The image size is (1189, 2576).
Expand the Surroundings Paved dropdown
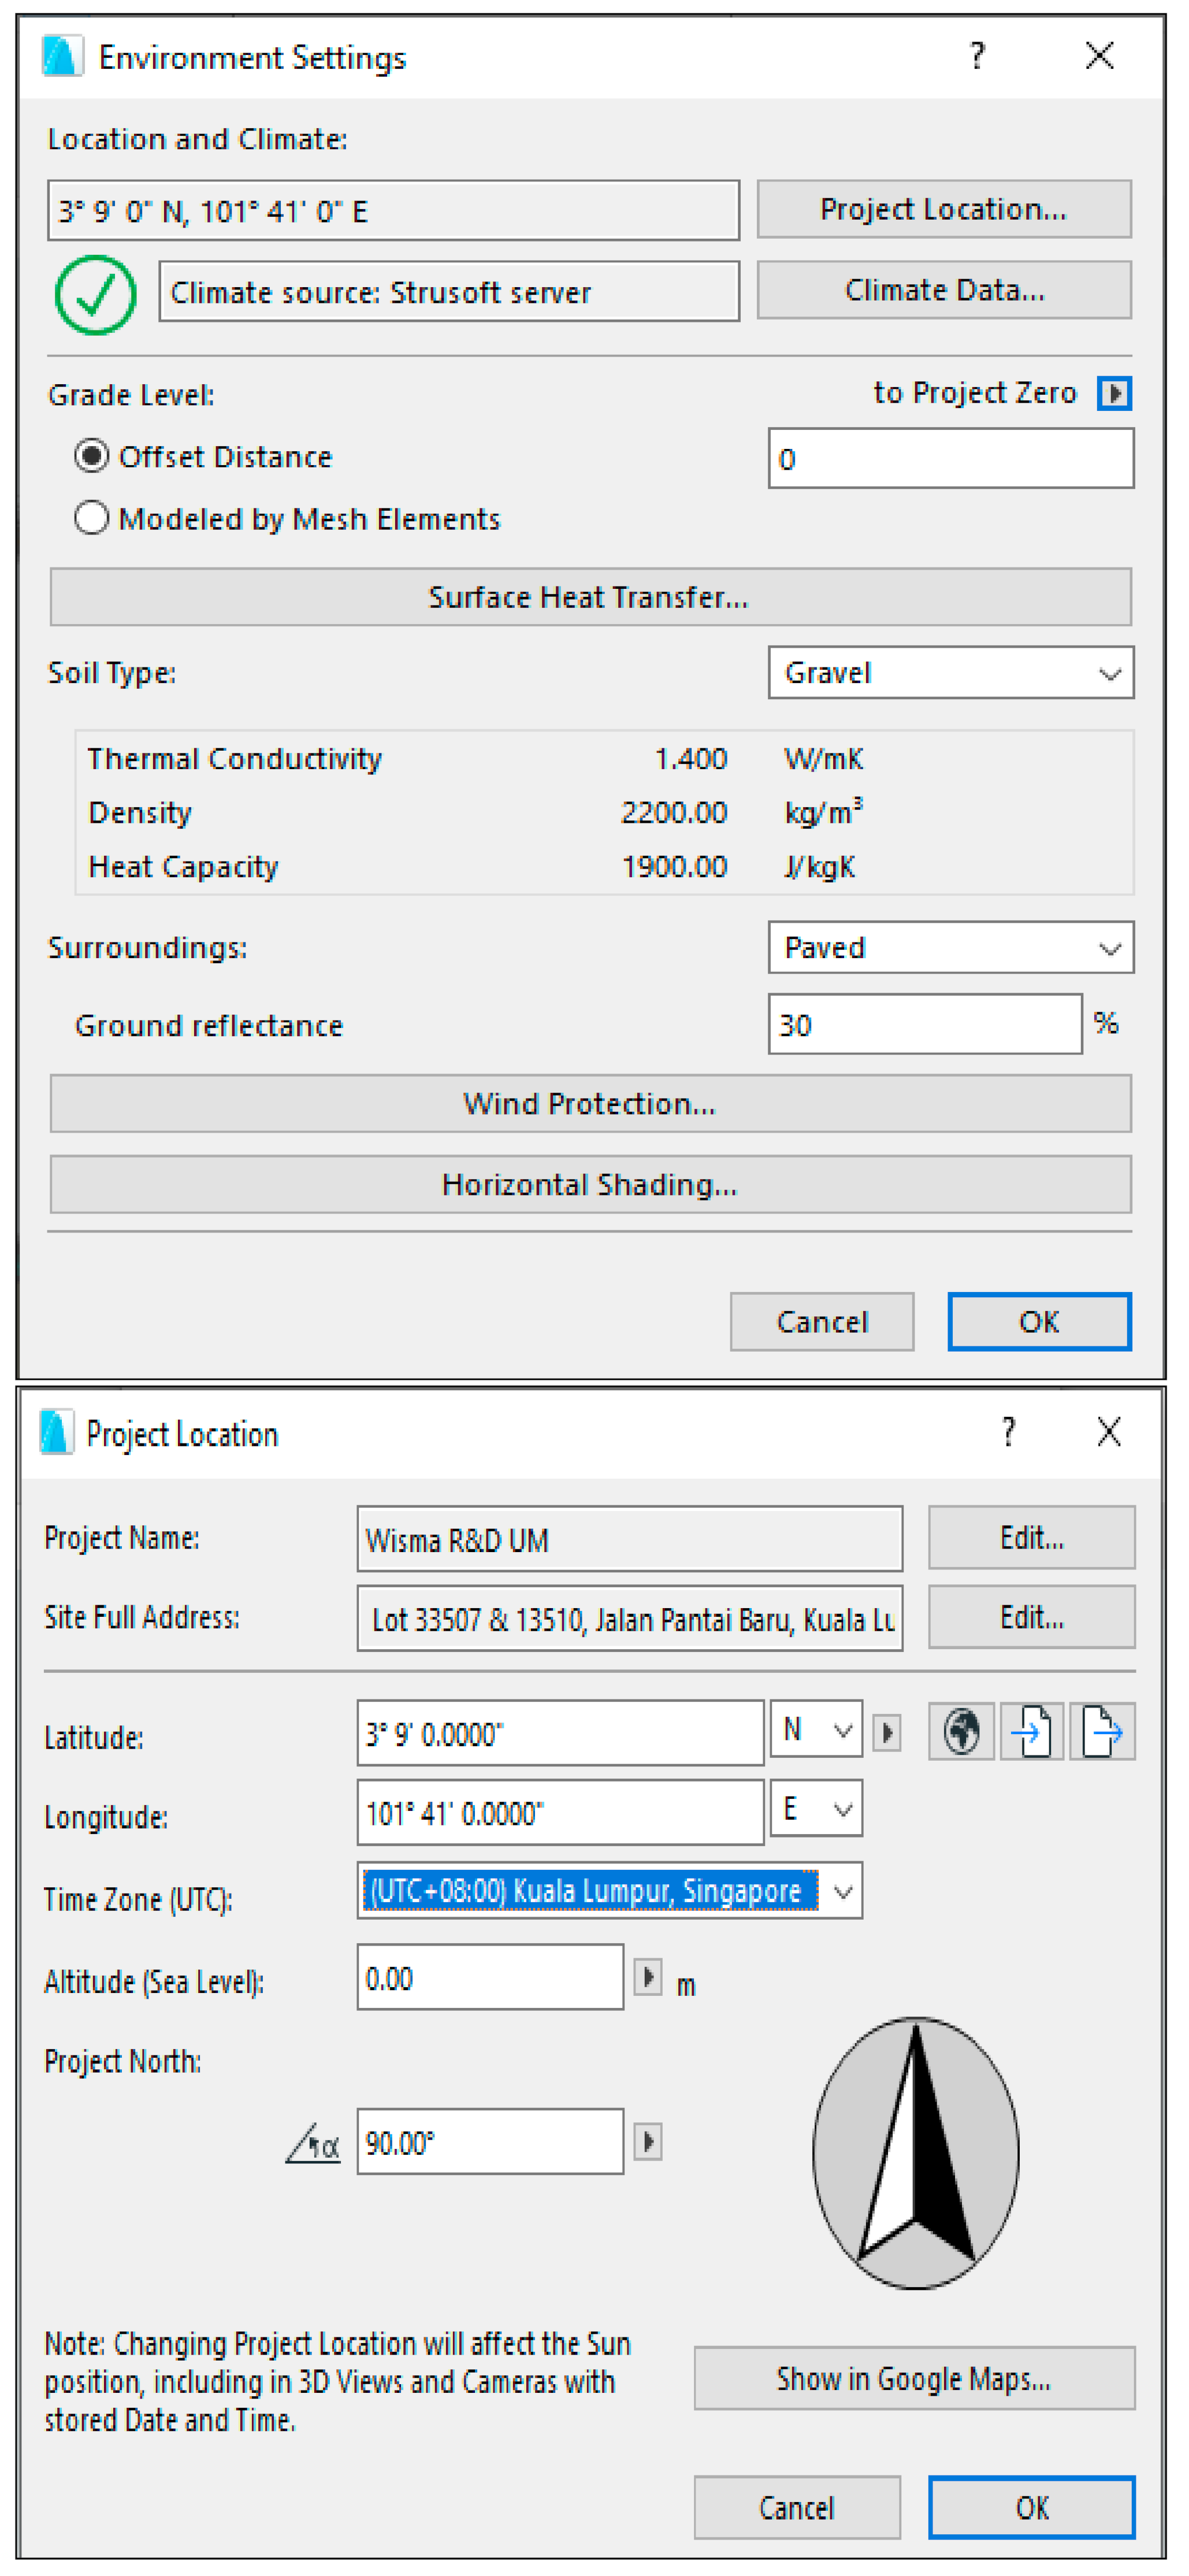950,947
